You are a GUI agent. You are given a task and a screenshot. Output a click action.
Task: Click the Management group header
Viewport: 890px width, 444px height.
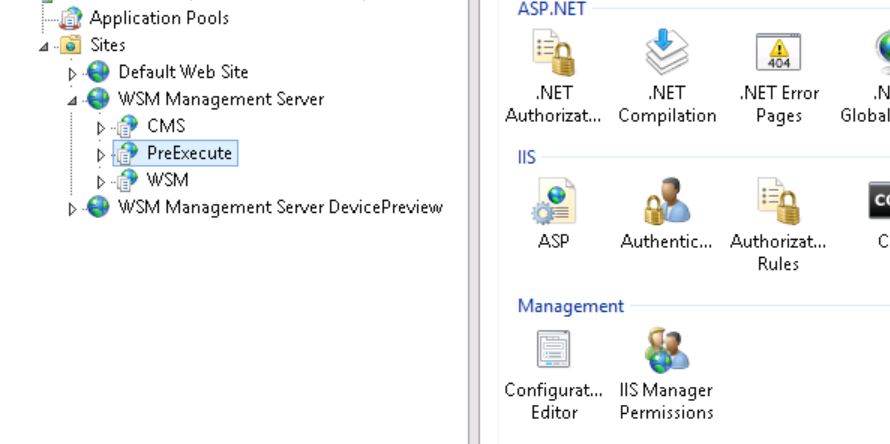[x=570, y=306]
